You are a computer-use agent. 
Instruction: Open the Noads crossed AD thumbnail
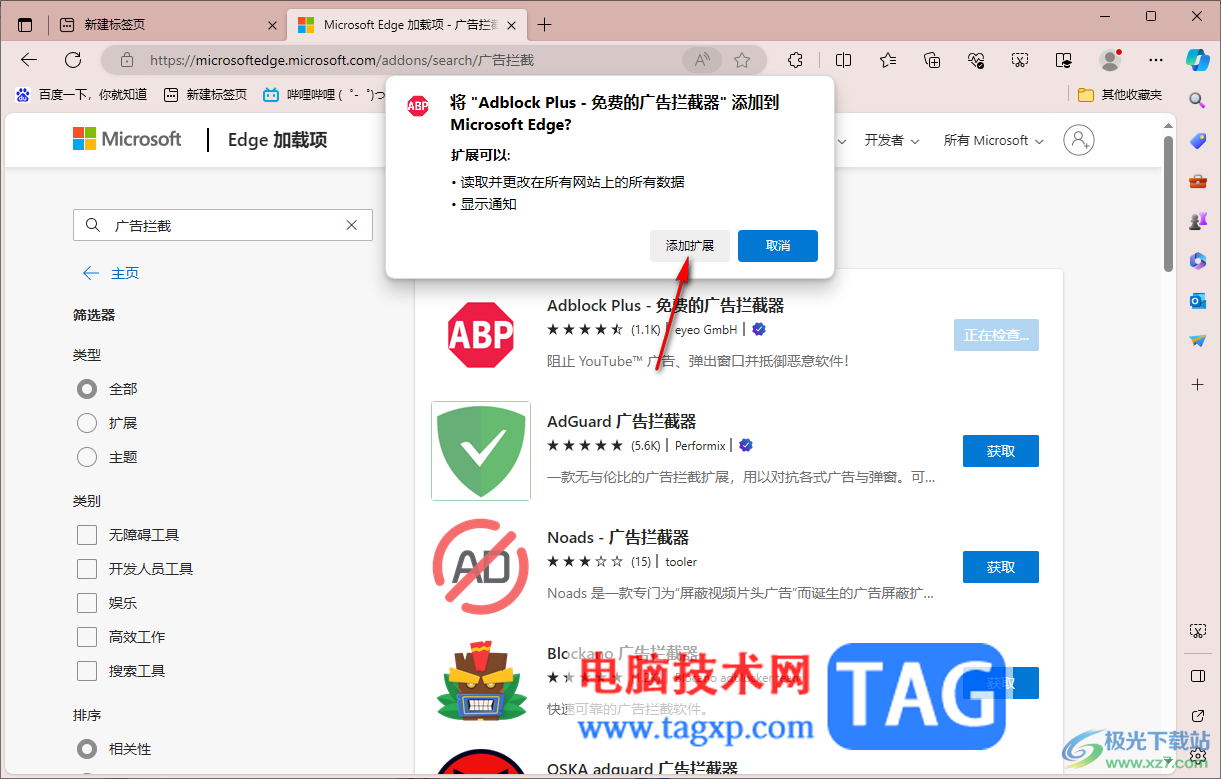pyautogui.click(x=481, y=567)
